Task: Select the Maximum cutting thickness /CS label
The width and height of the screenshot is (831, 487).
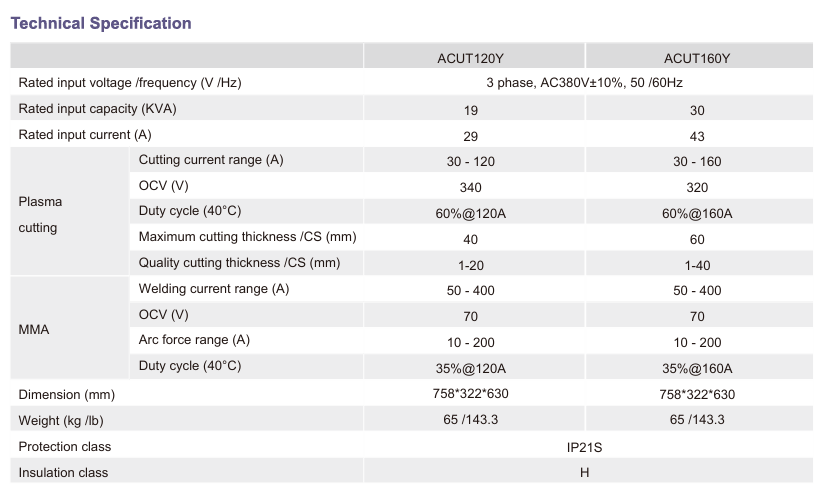Action: tap(247, 238)
